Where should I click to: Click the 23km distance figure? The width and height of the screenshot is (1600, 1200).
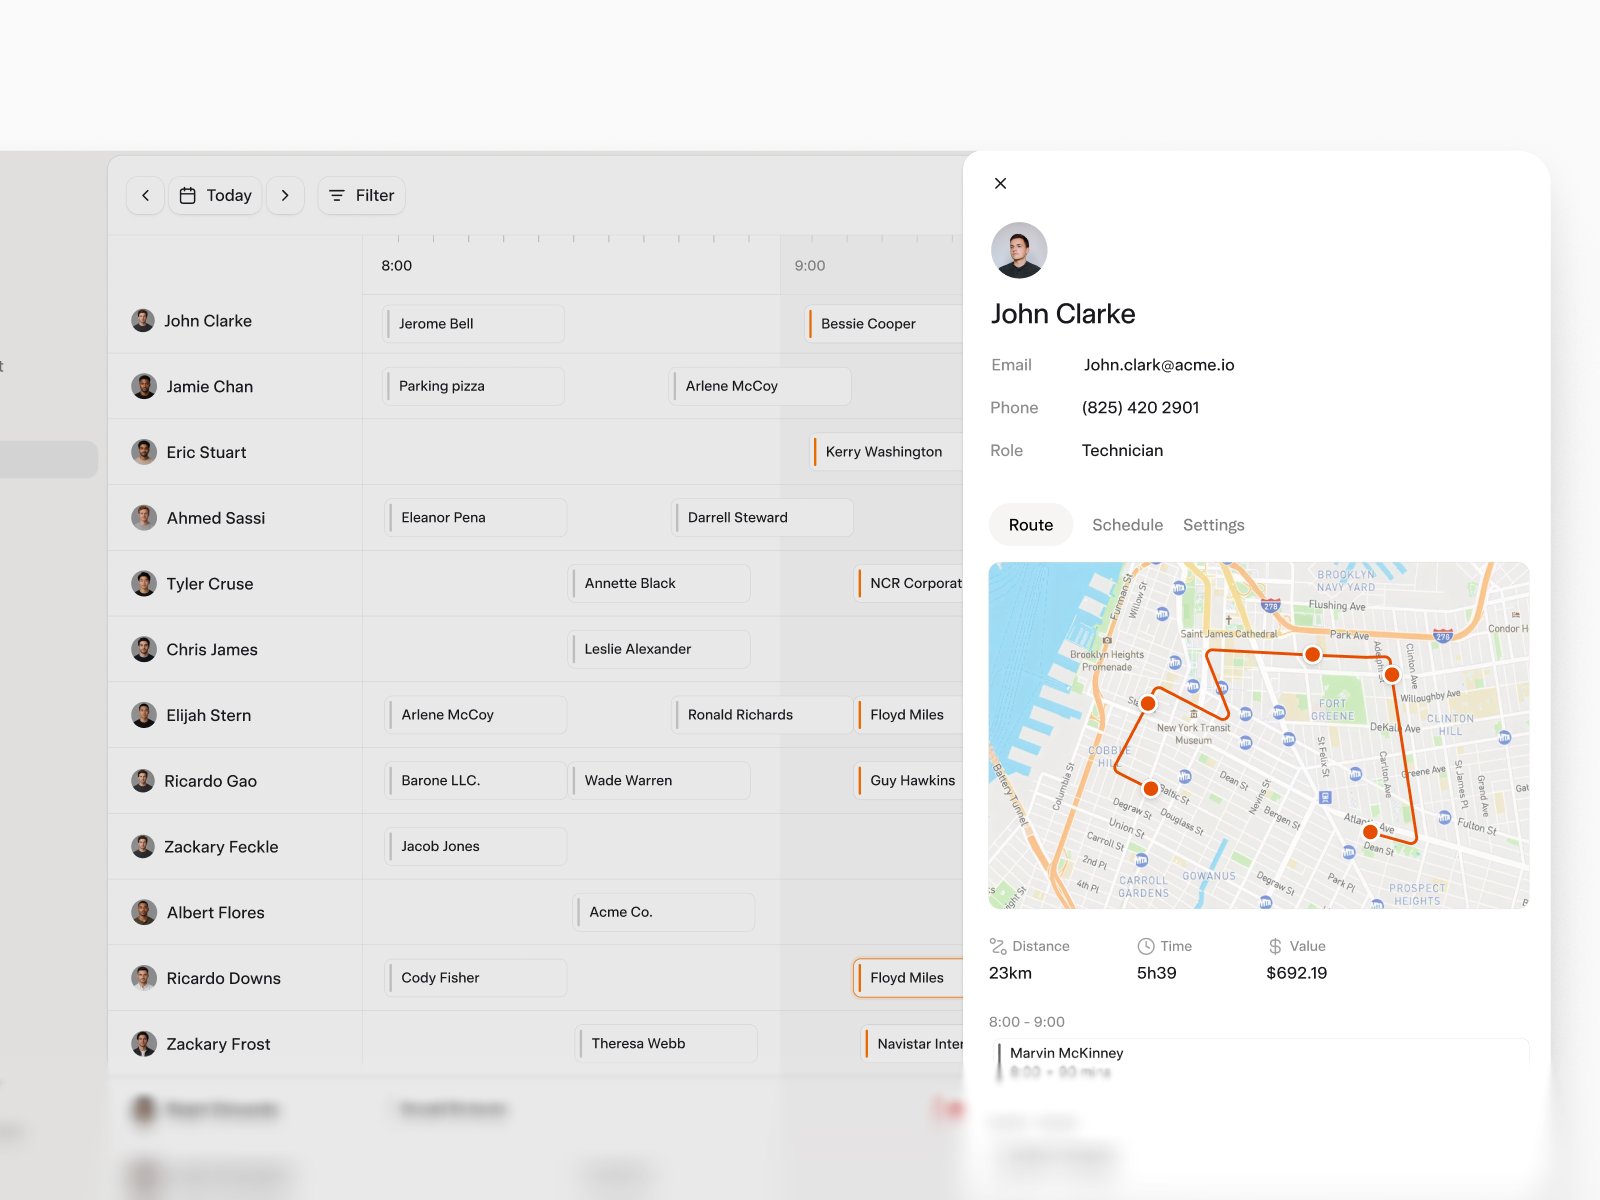tap(1010, 973)
